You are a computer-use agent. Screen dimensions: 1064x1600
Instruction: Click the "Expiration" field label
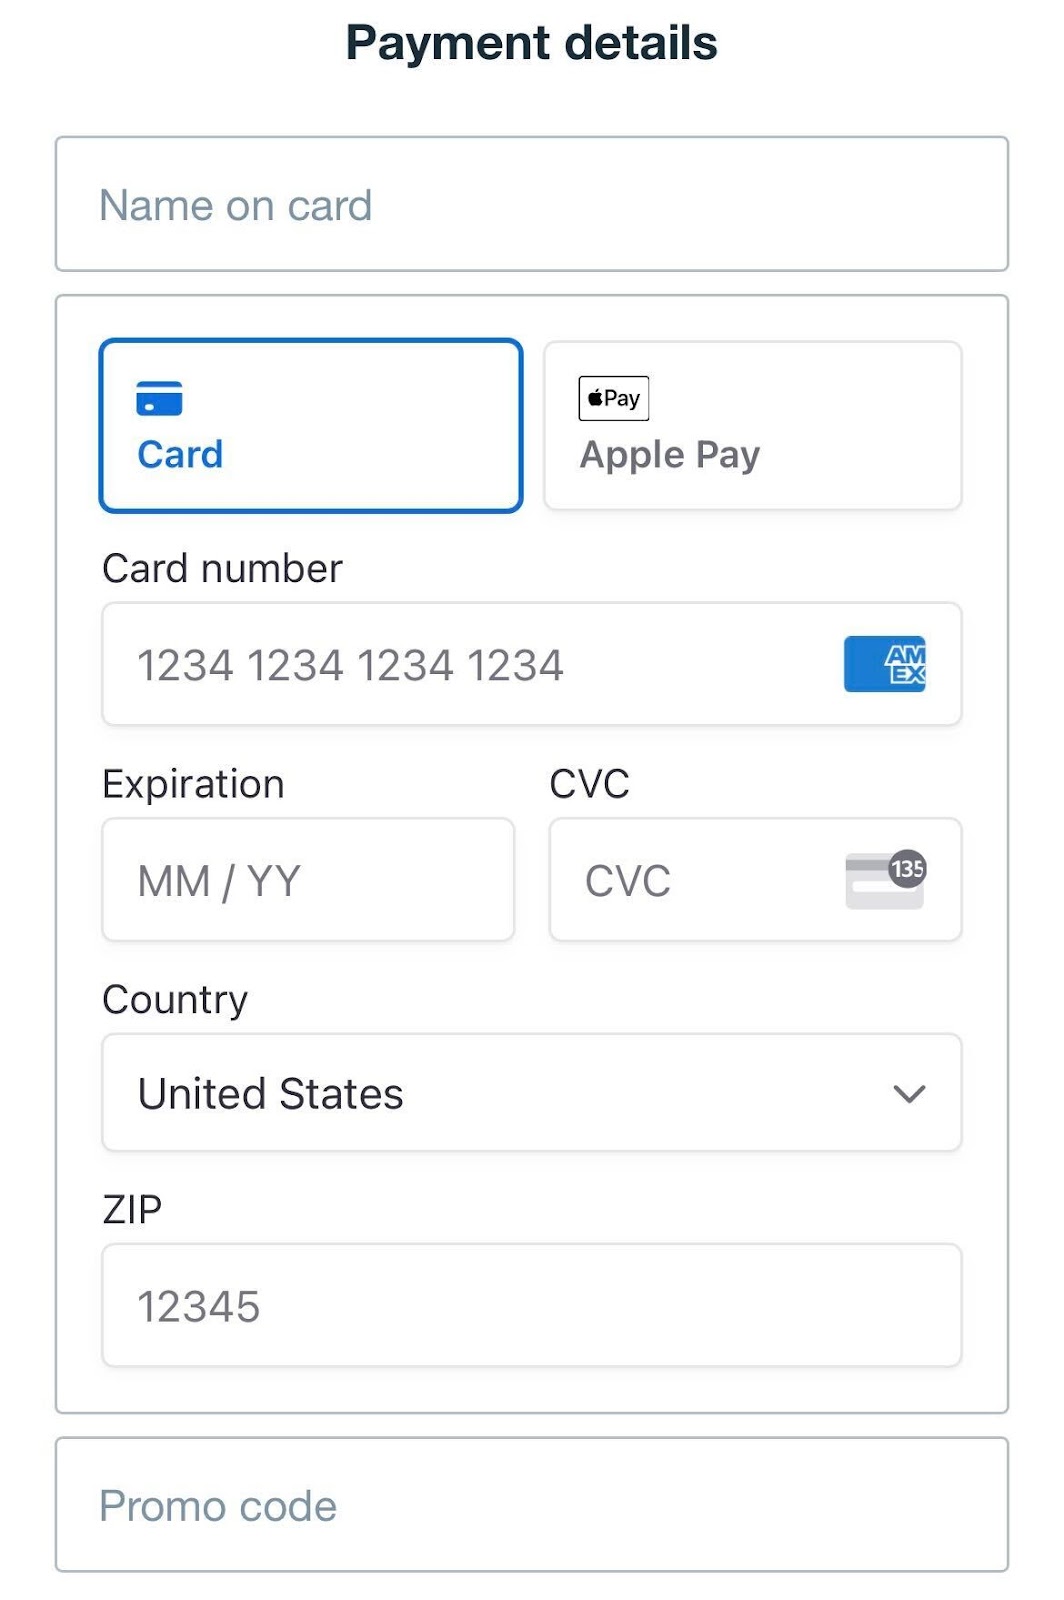tap(193, 784)
